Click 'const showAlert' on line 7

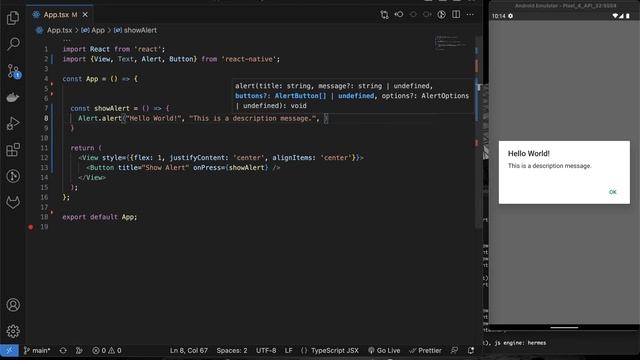[100, 108]
